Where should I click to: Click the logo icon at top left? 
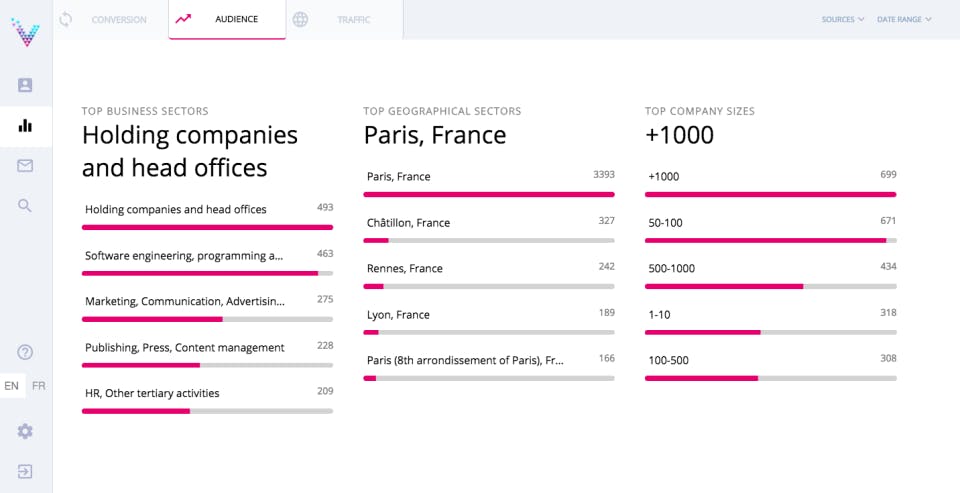click(26, 32)
